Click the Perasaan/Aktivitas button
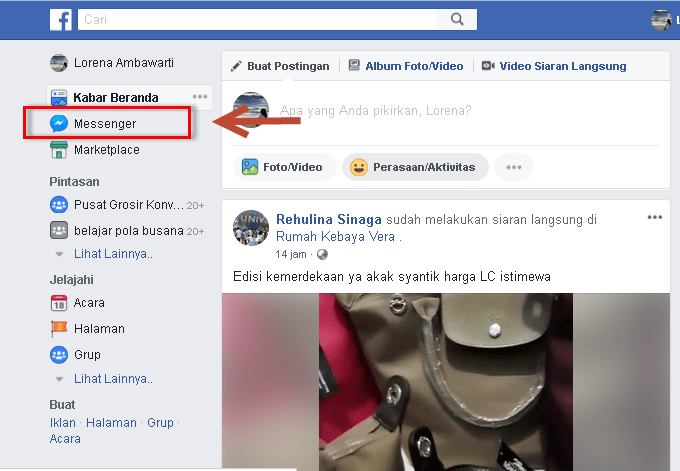 (415, 167)
